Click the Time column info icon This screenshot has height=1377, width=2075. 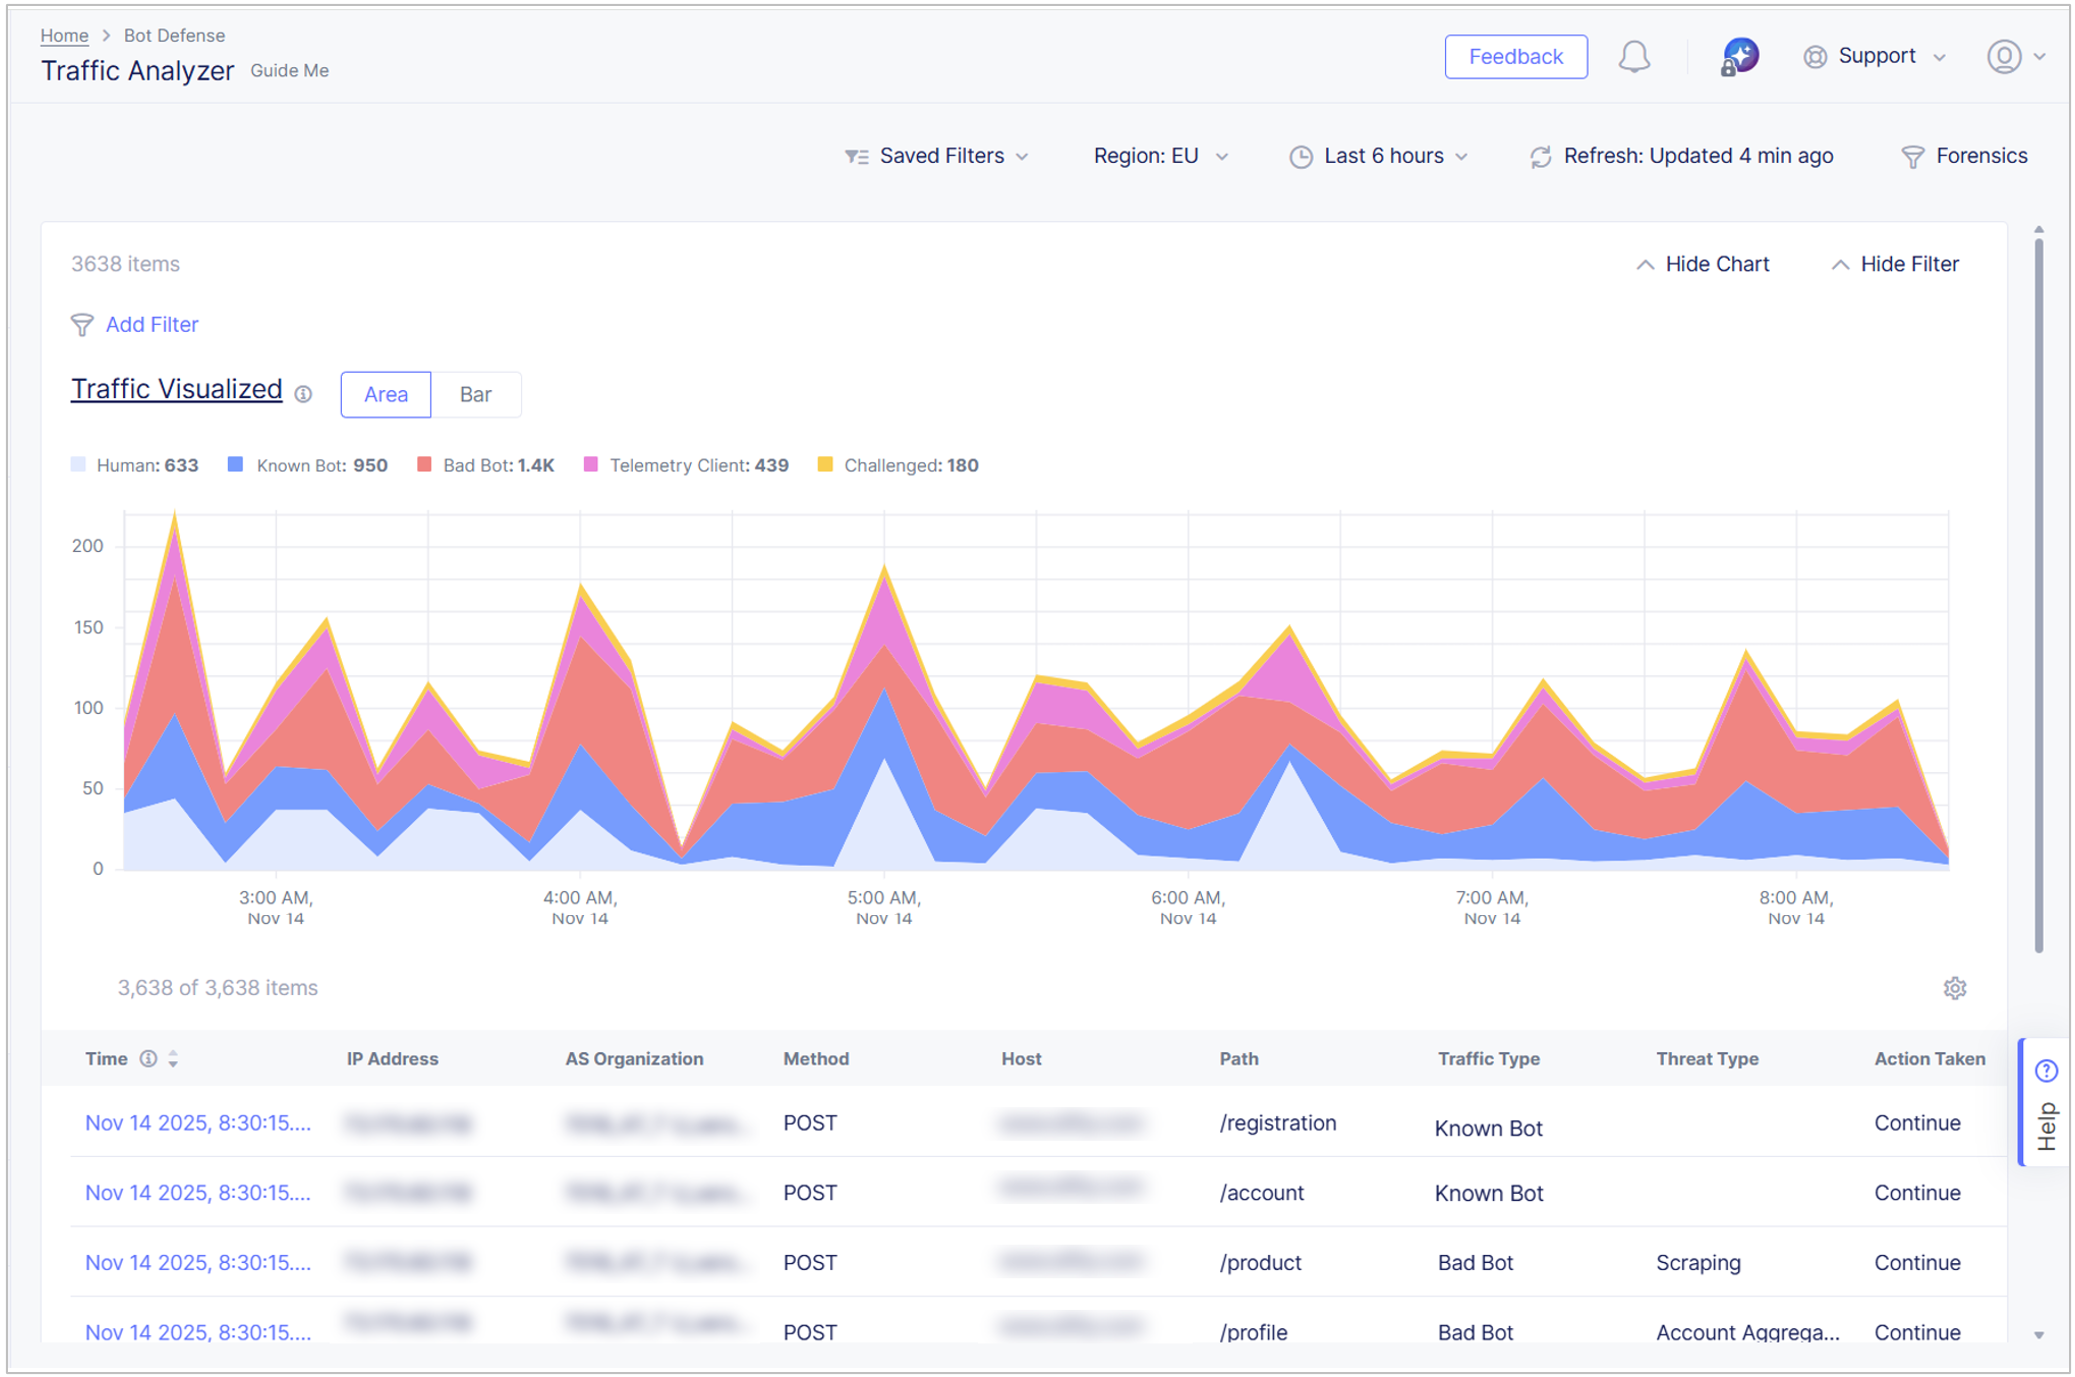[x=148, y=1058]
